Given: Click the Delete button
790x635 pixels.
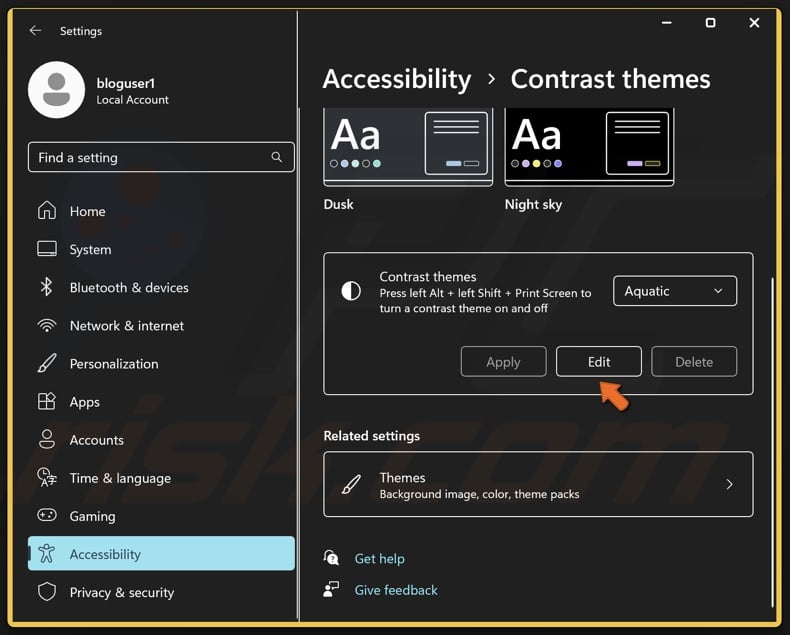Looking at the screenshot, I should [x=693, y=362].
